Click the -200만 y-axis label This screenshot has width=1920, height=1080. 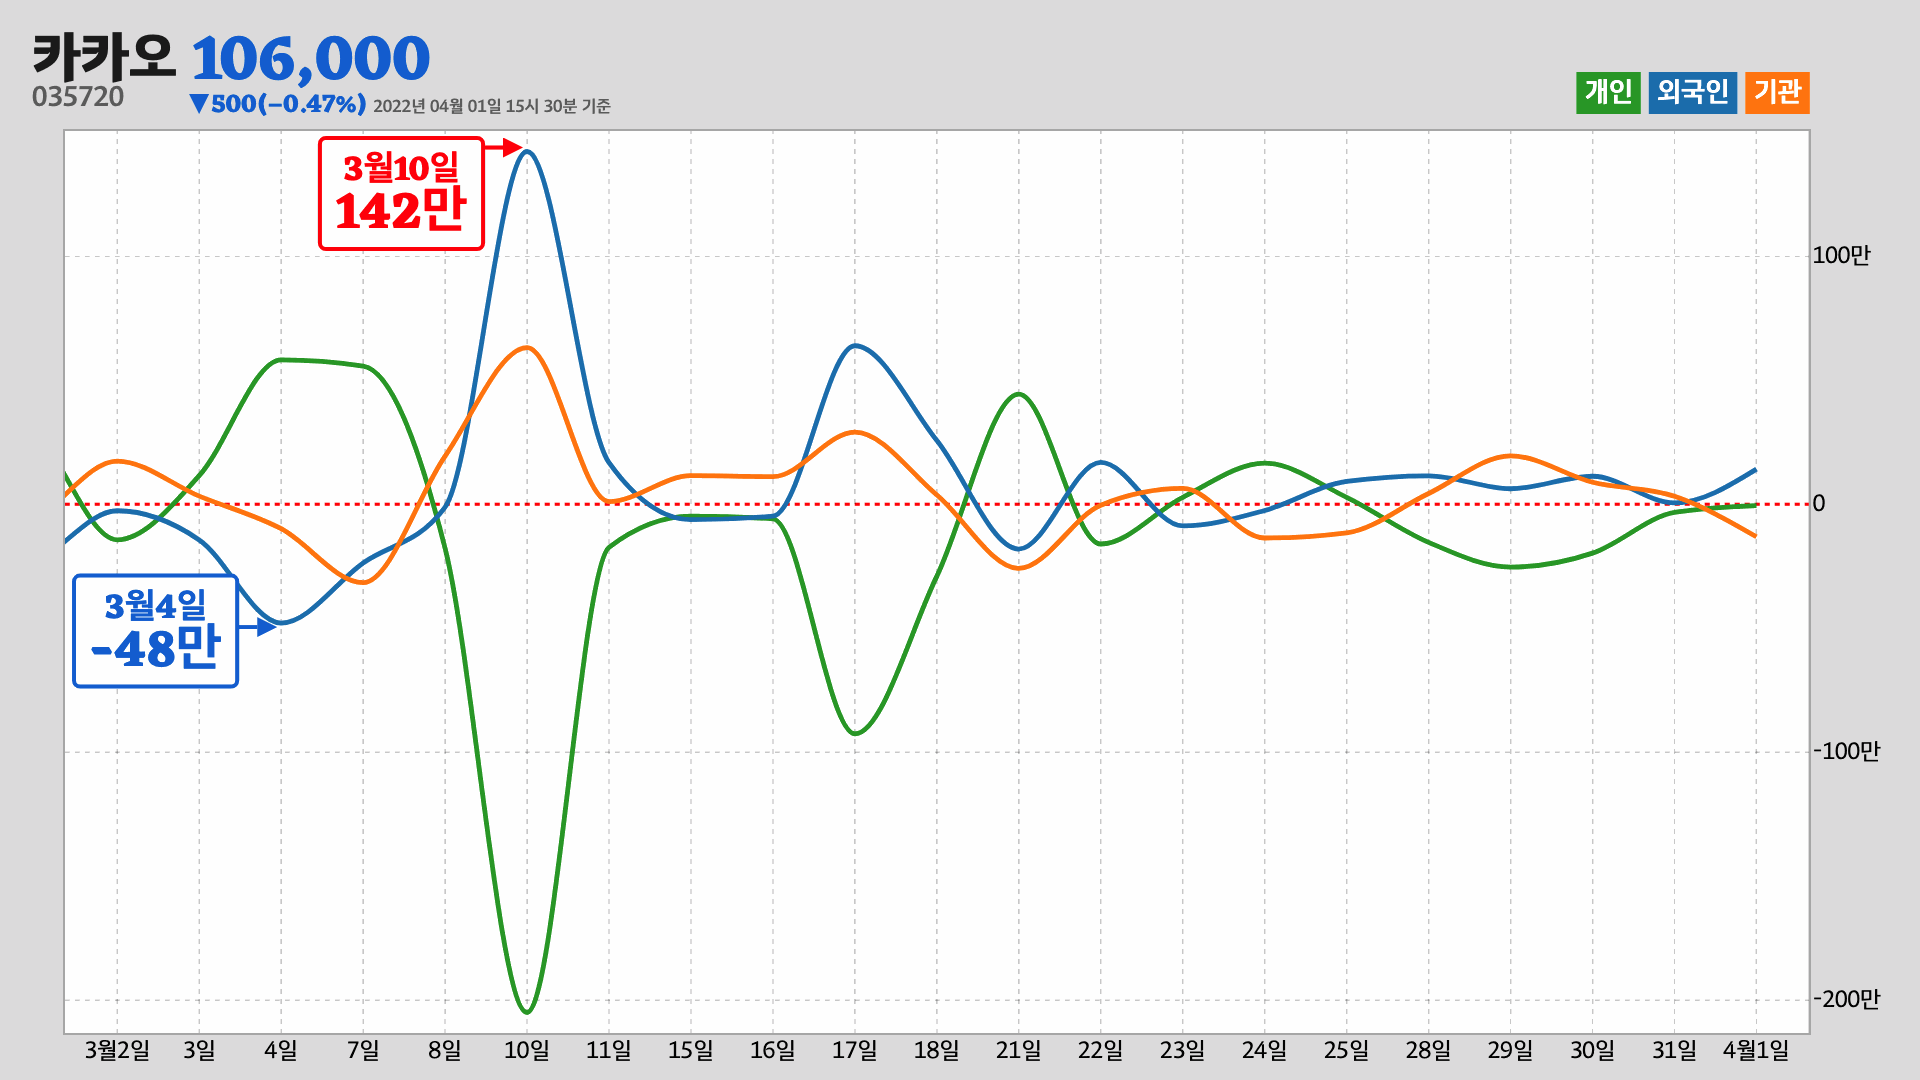(x=1847, y=1000)
